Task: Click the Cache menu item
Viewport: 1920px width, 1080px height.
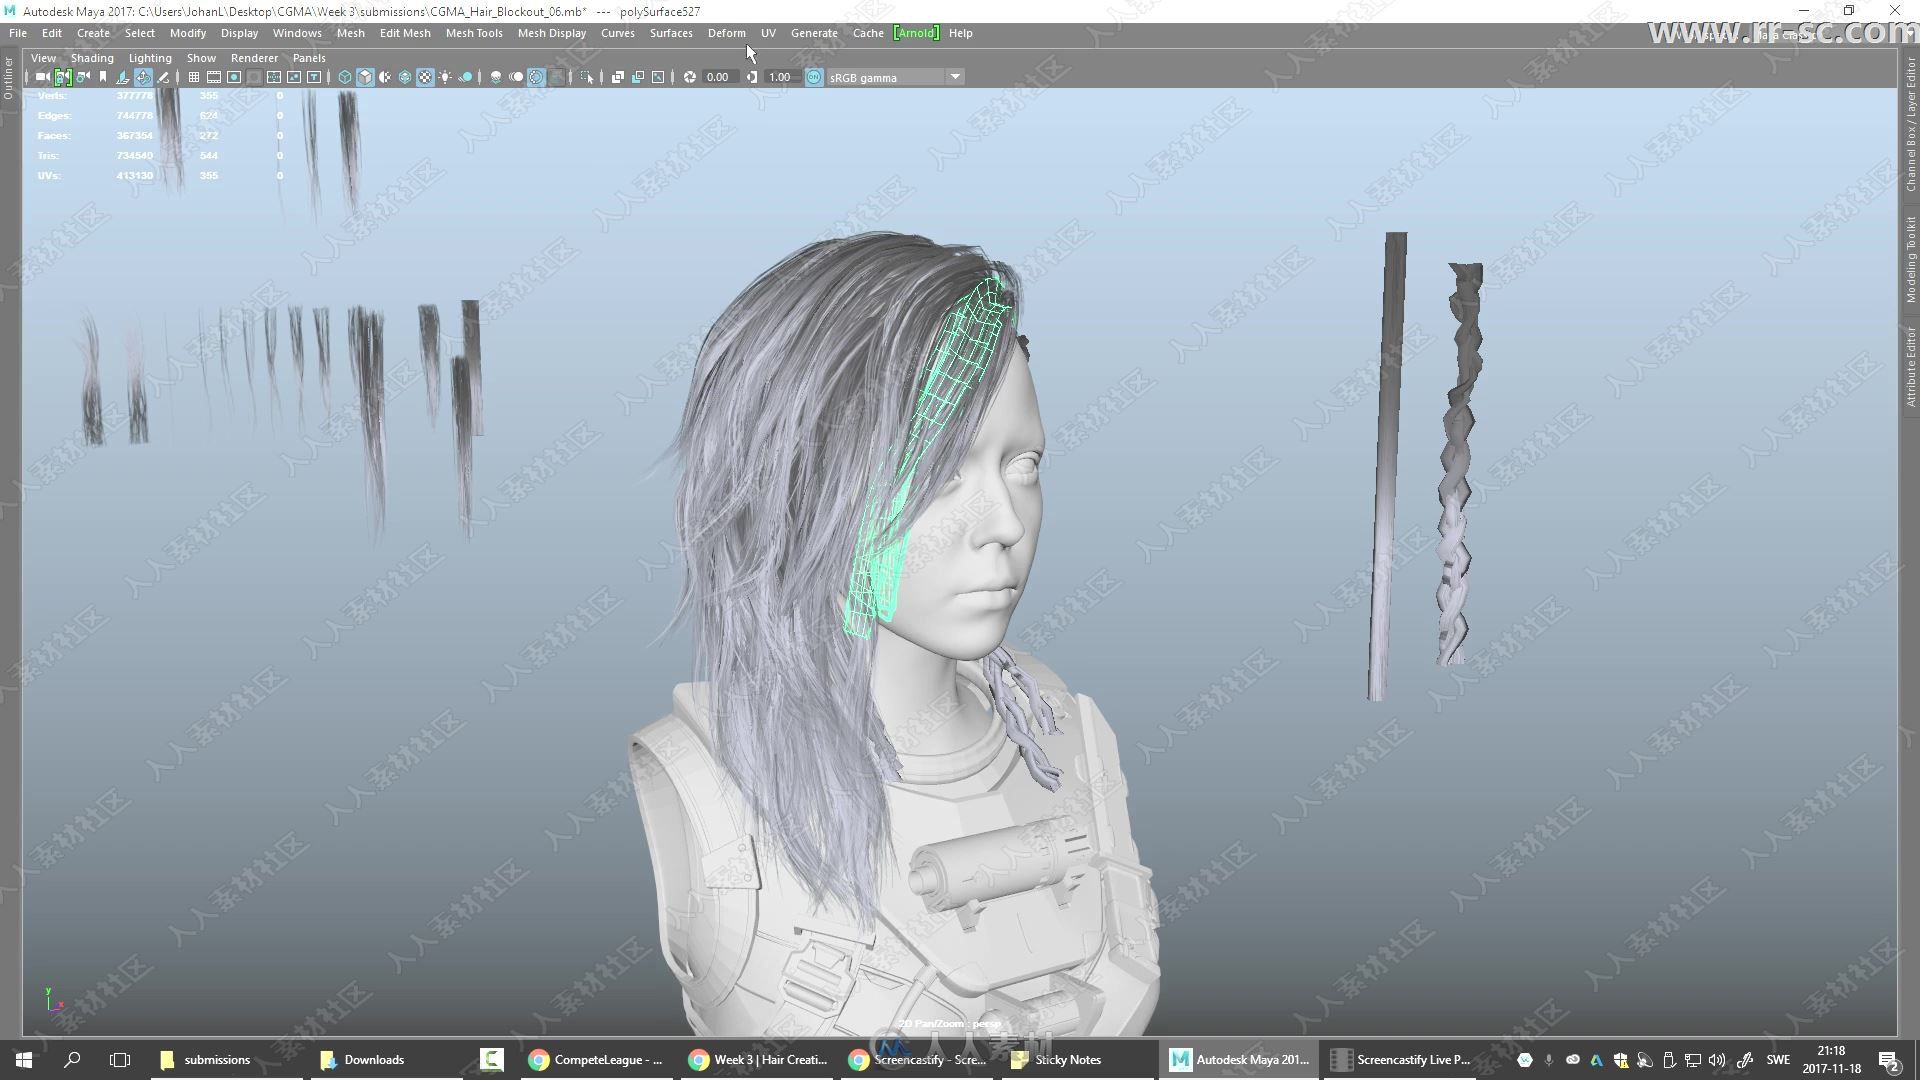Action: pyautogui.click(x=868, y=33)
